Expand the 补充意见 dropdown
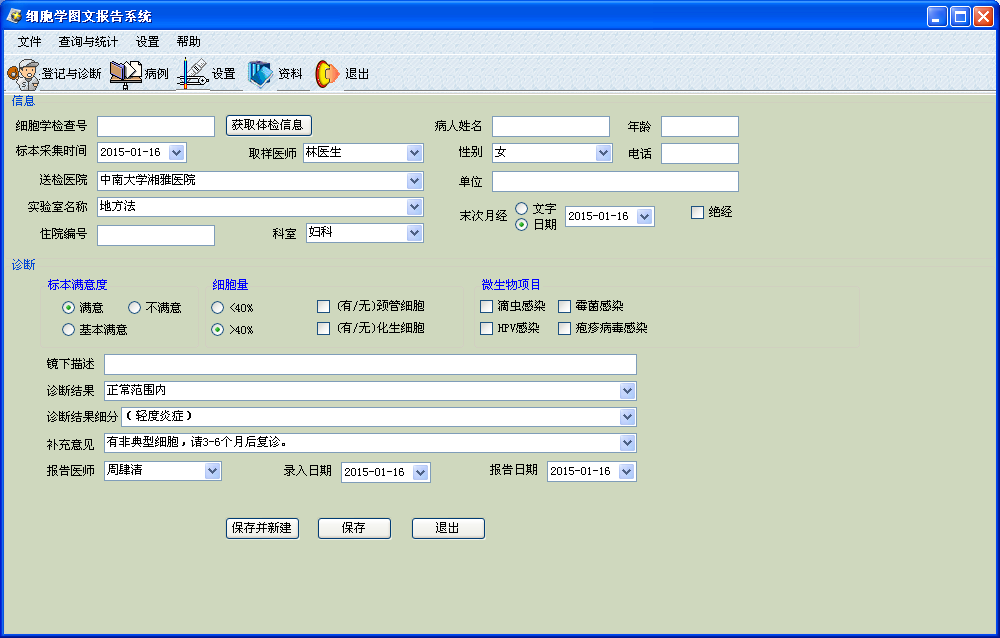Screen dimensions: 1000x638 tap(628, 443)
